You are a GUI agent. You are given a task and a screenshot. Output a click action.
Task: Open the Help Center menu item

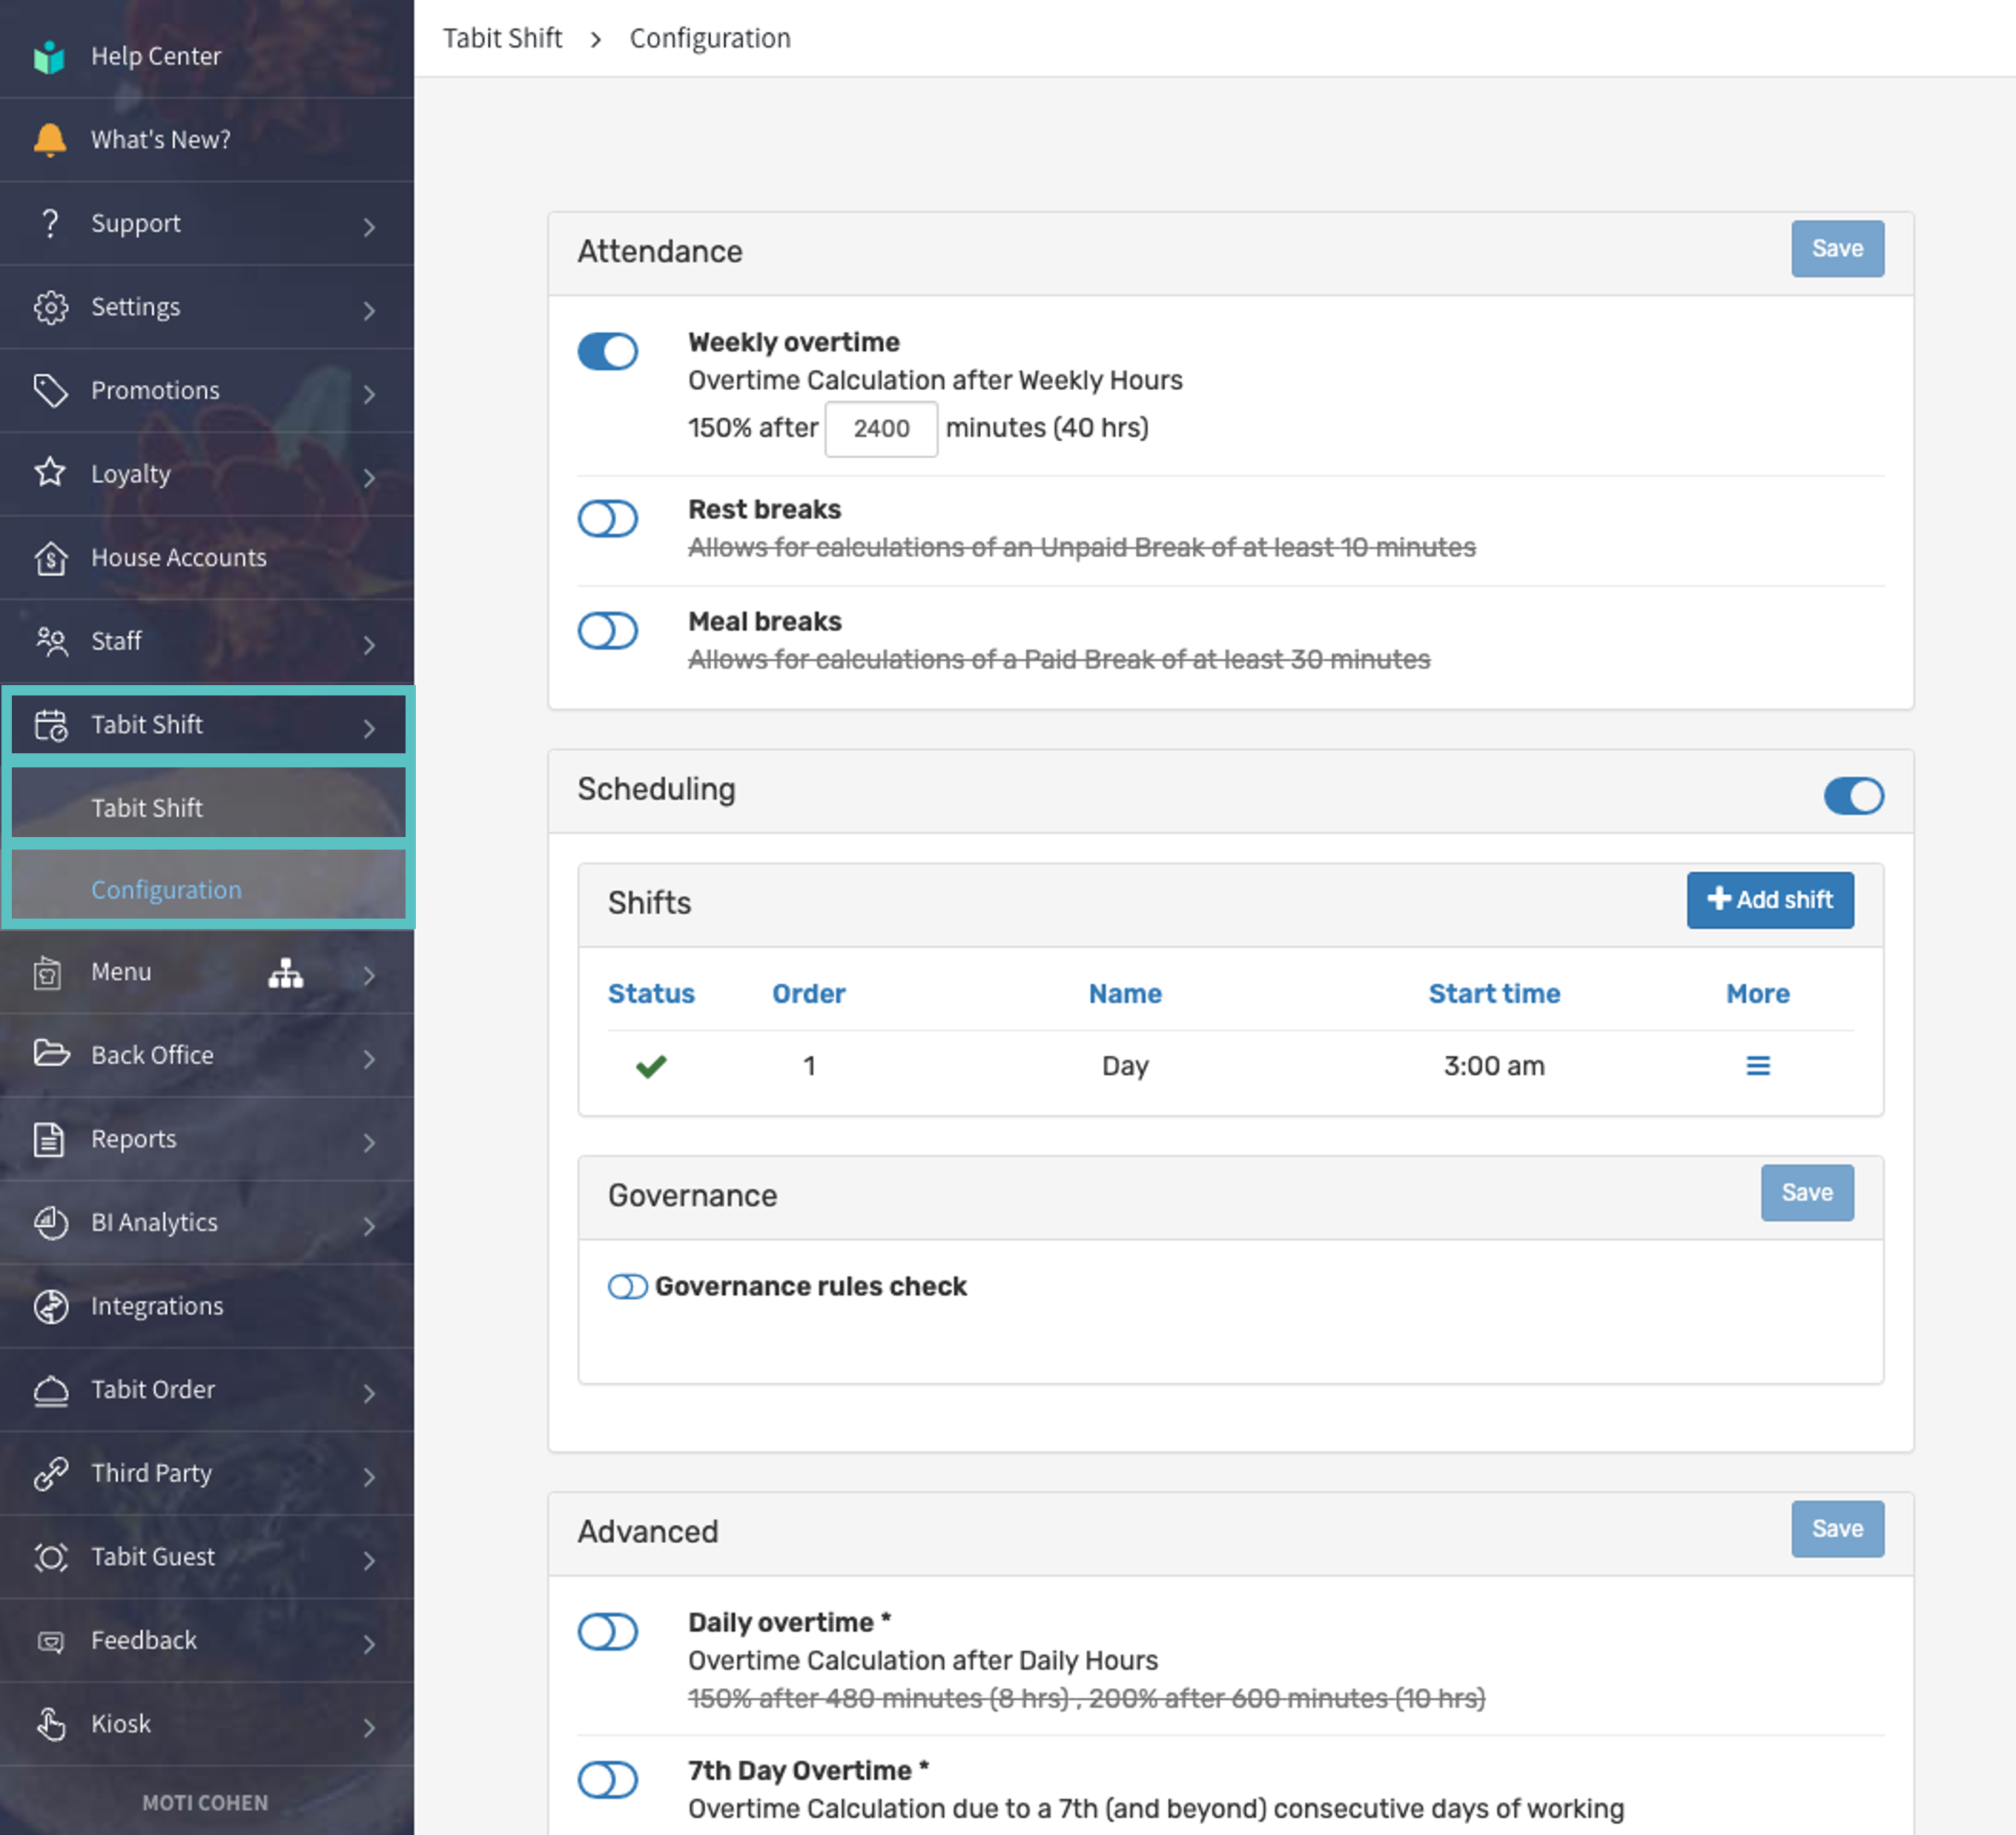207,57
